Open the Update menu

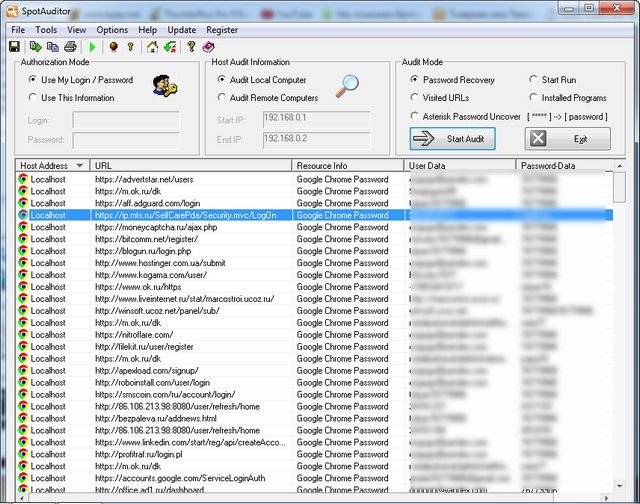point(182,30)
